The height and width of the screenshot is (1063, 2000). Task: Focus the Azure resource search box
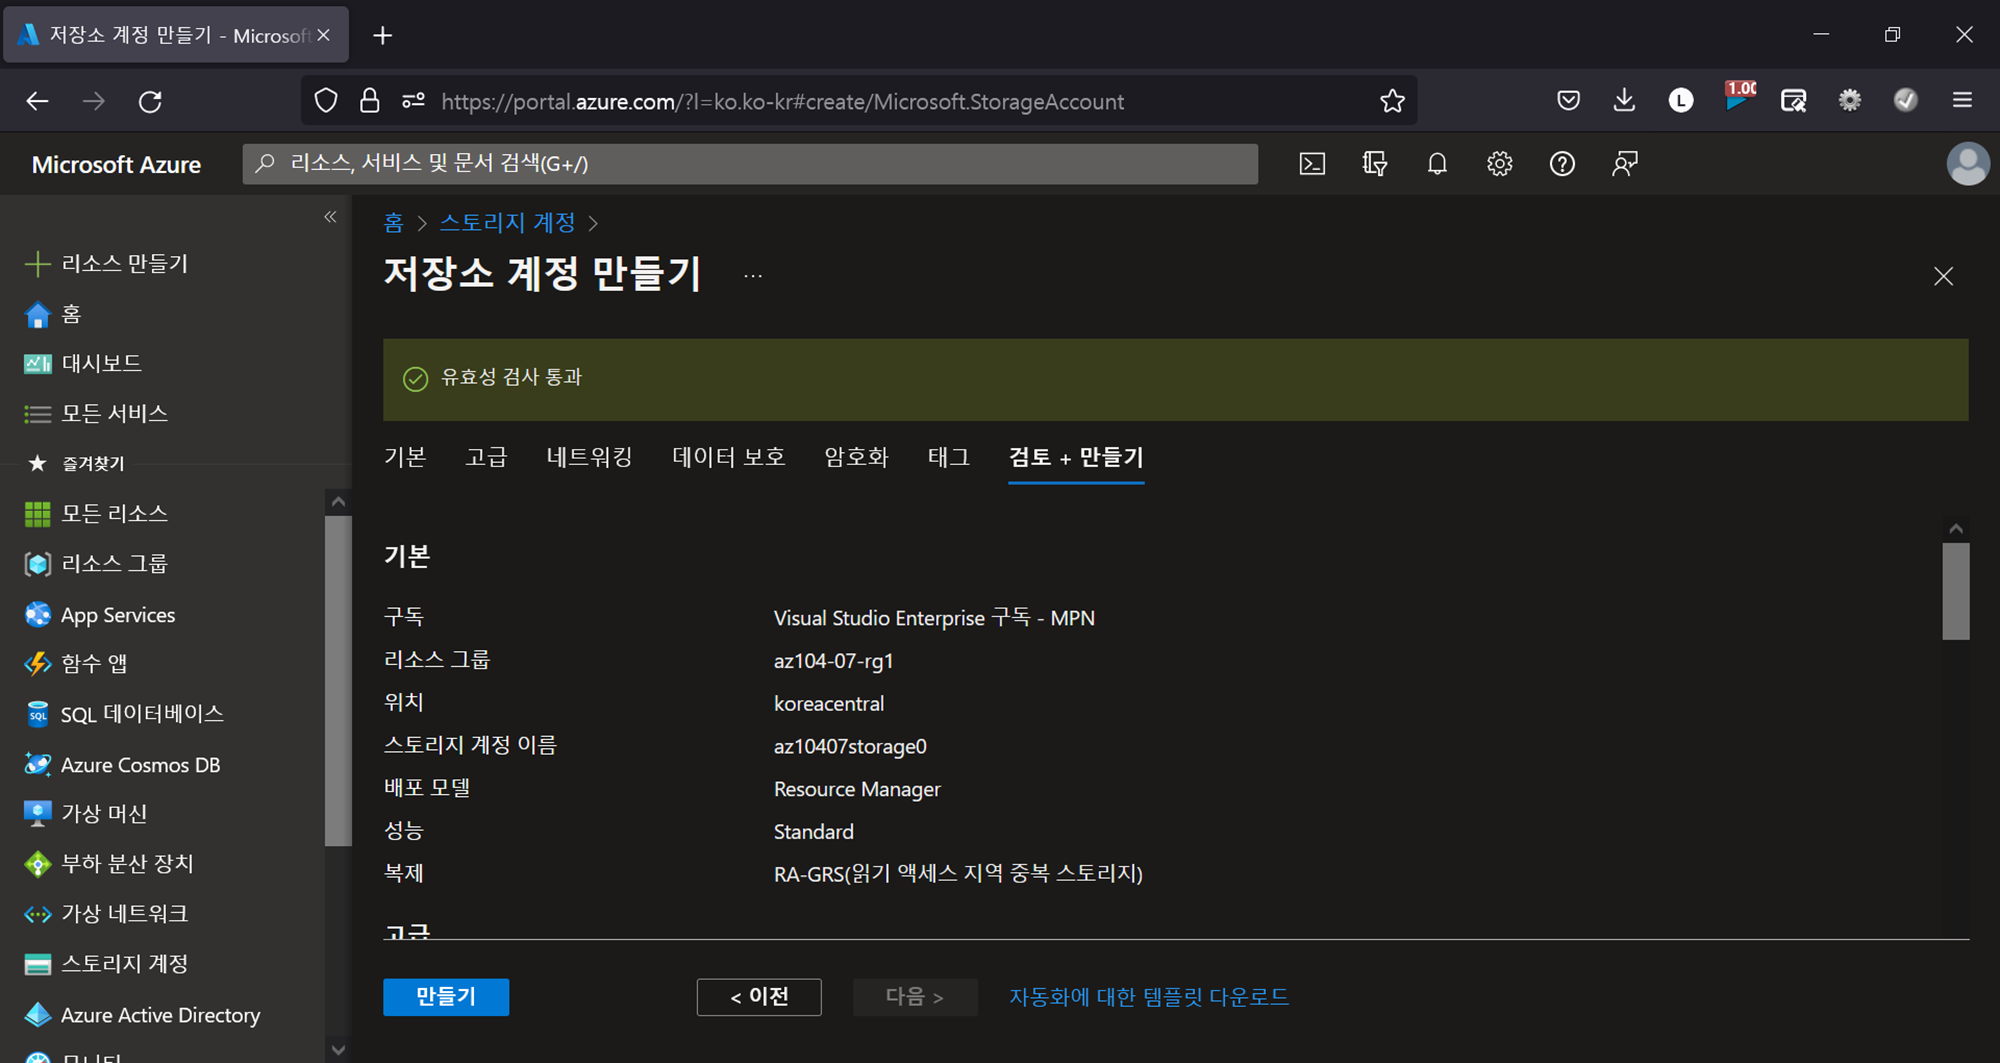[x=750, y=164]
